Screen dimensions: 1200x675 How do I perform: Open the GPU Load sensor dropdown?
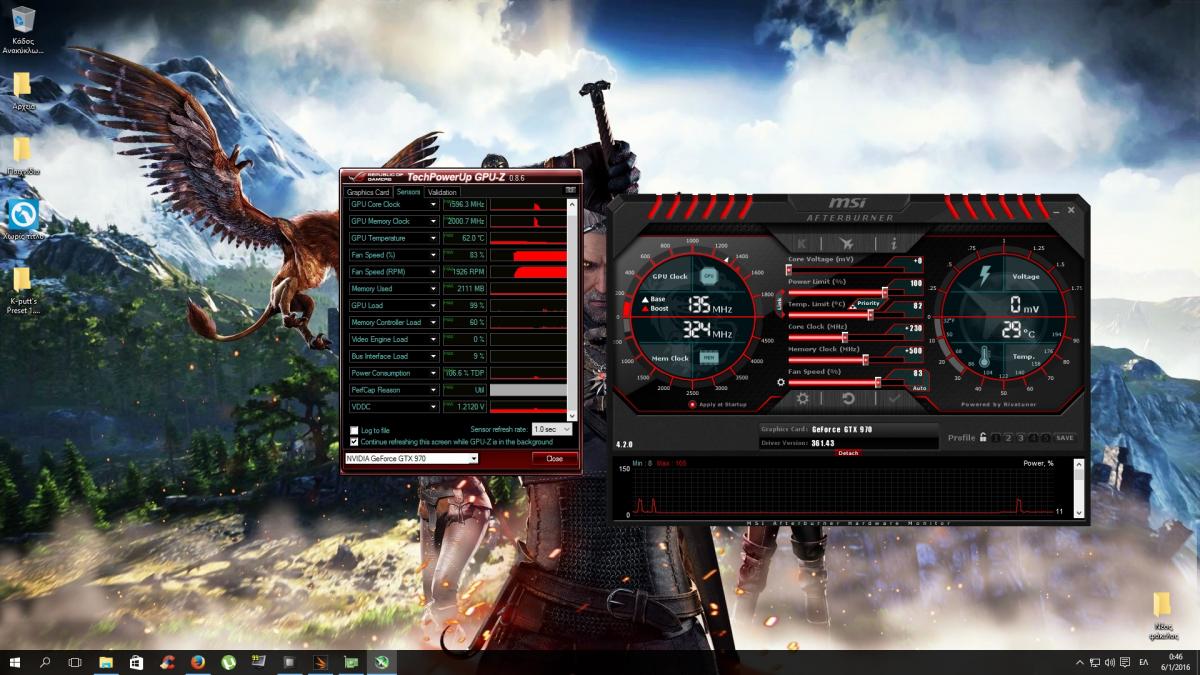tap(433, 305)
